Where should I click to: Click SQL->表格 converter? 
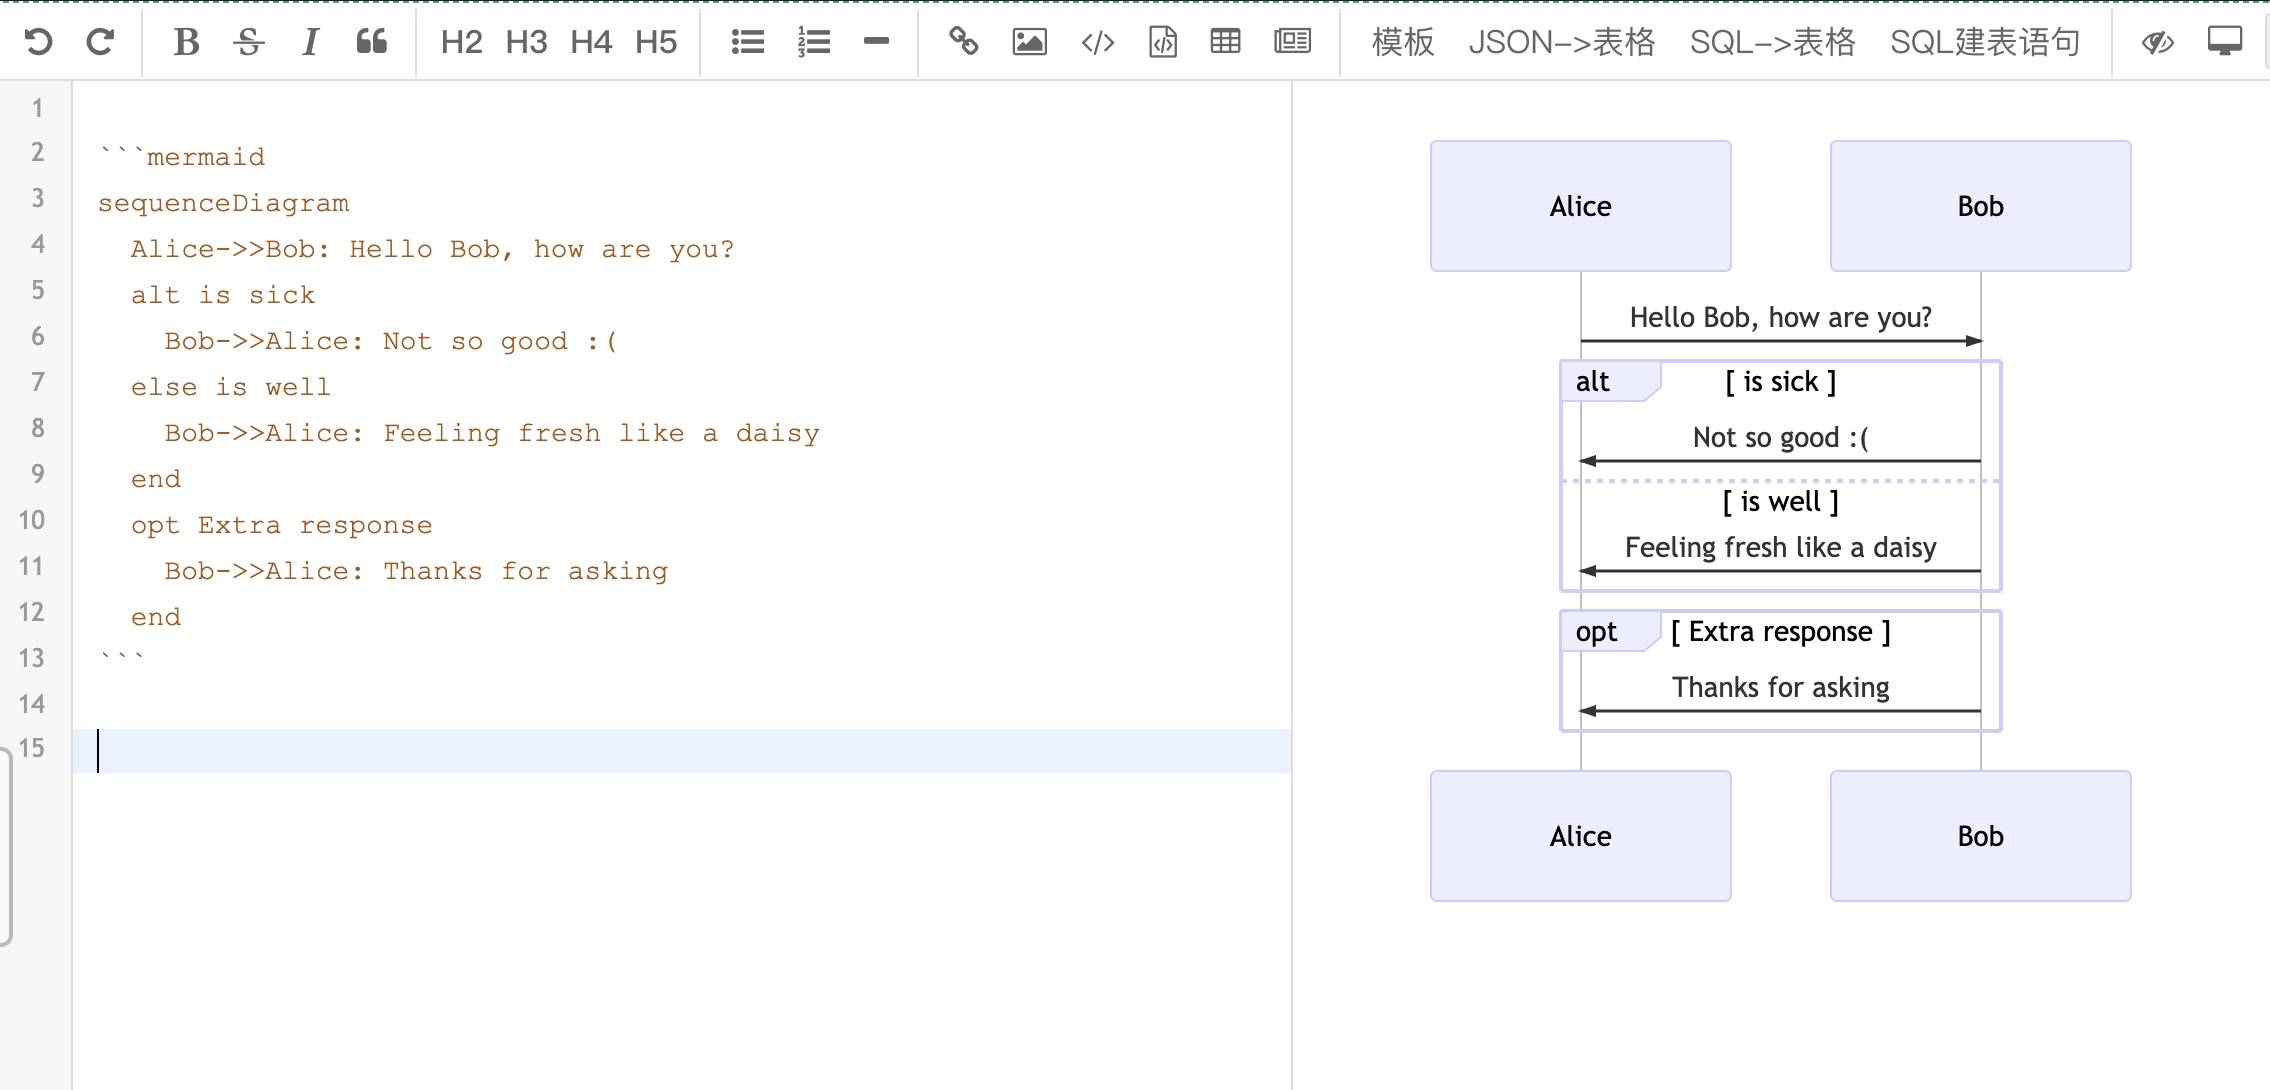(x=1773, y=42)
